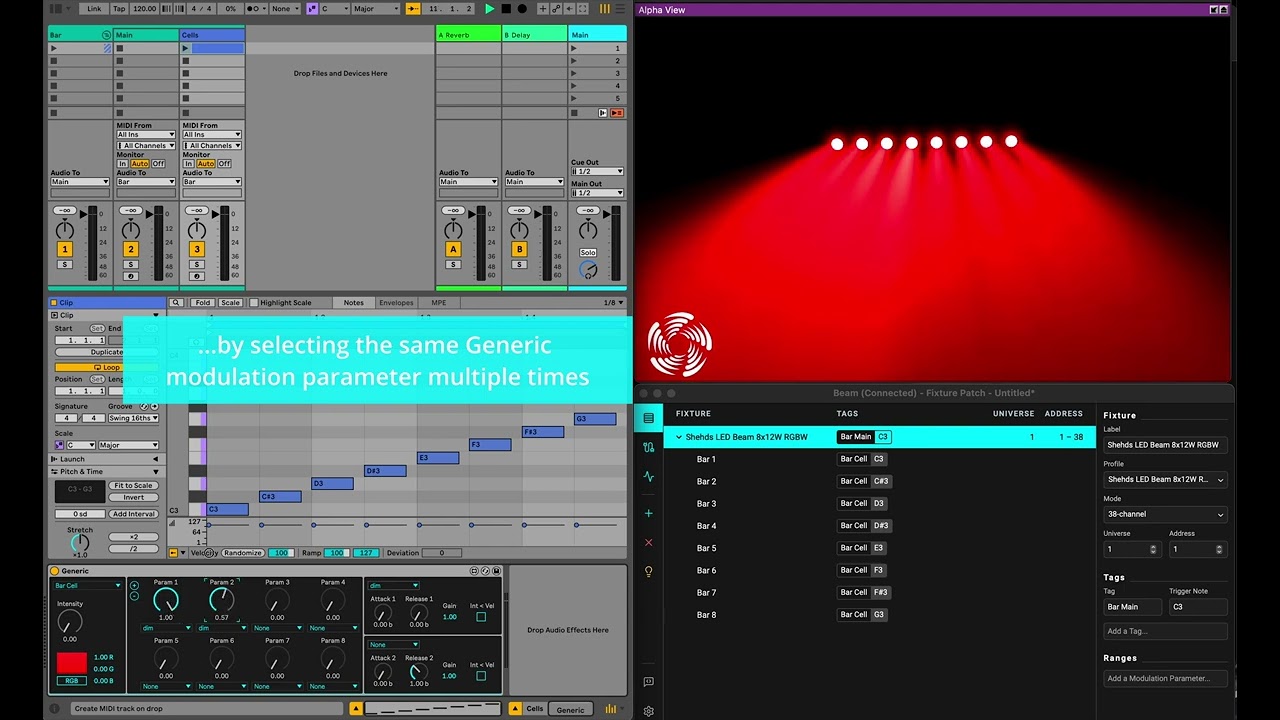Click the Back to Arrangement orange button on Main
Image resolution: width=1280 pixels, height=720 pixels.
[616, 113]
